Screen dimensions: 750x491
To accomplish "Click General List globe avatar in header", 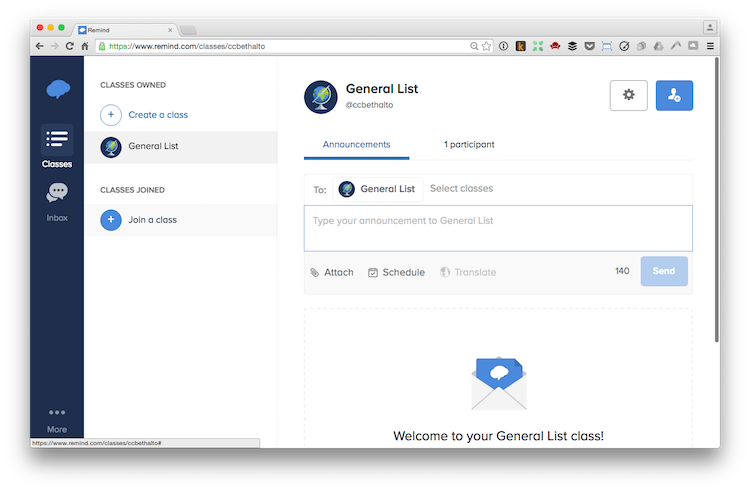I will pos(320,97).
